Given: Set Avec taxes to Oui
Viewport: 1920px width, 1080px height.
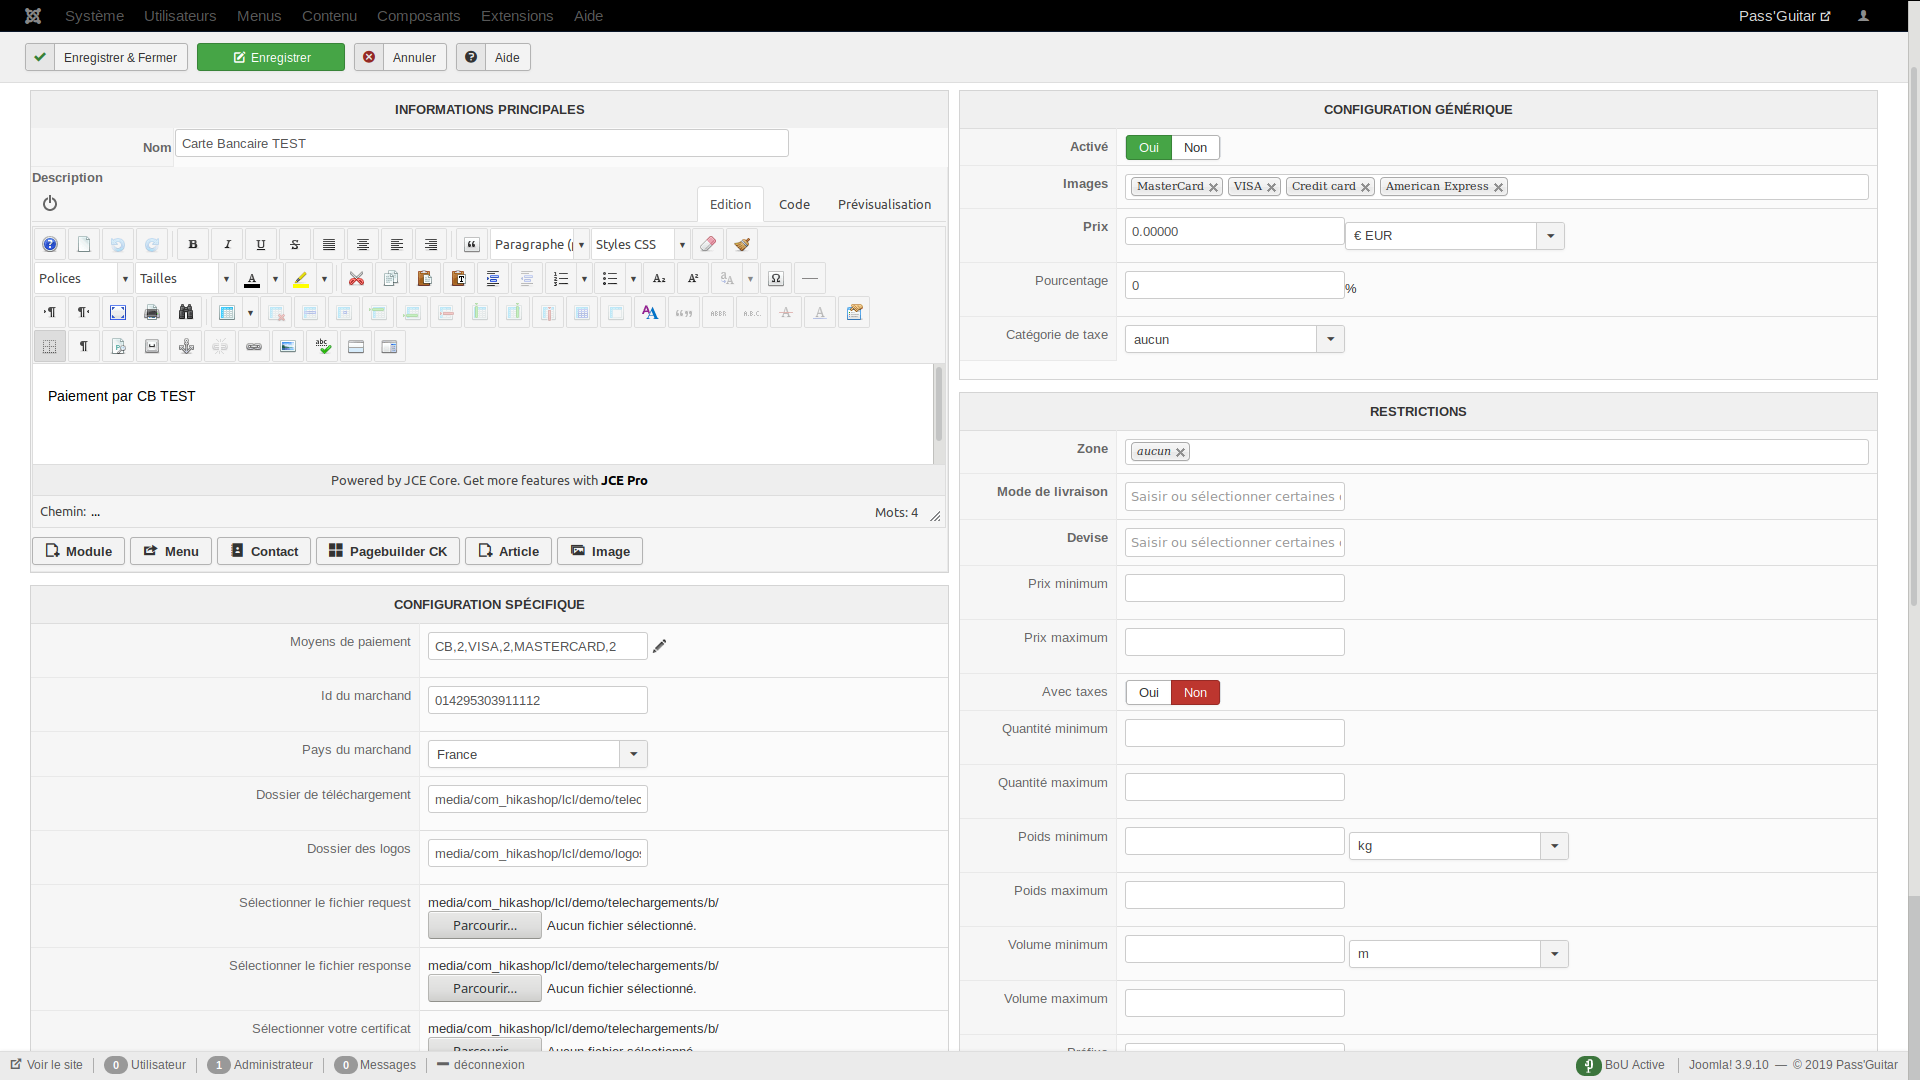Looking at the screenshot, I should coord(1148,693).
